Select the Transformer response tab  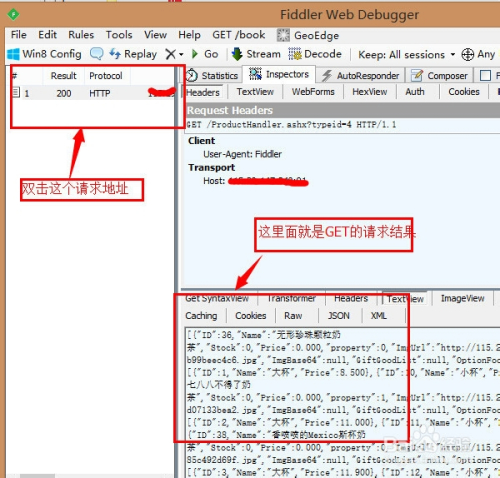pyautogui.click(x=291, y=298)
